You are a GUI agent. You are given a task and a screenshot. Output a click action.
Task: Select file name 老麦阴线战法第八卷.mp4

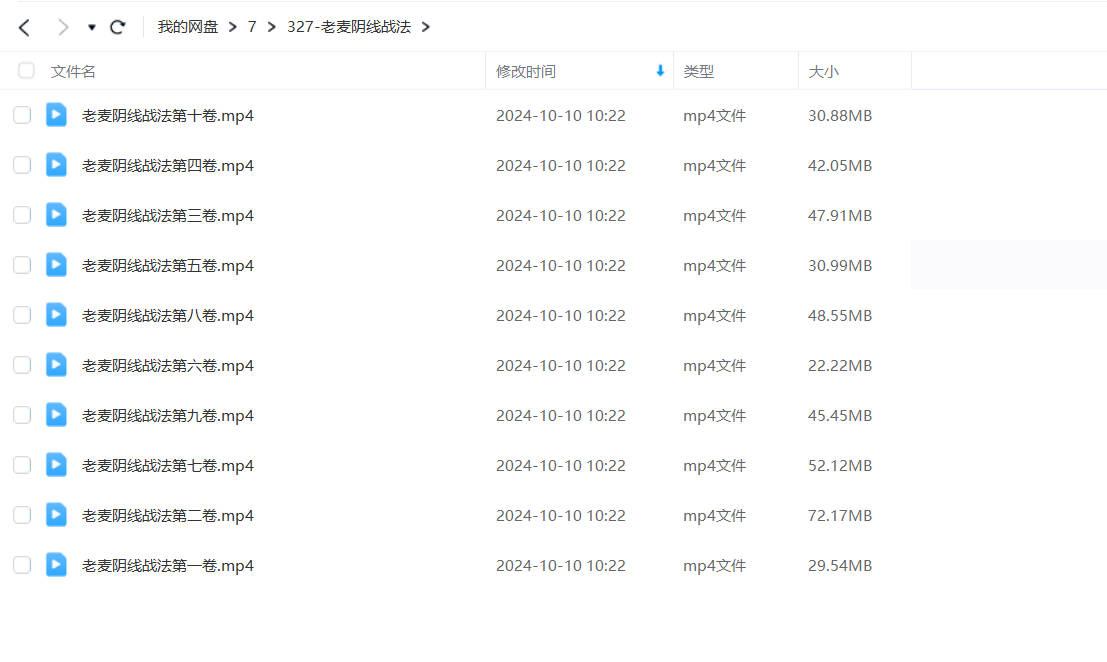click(x=168, y=316)
